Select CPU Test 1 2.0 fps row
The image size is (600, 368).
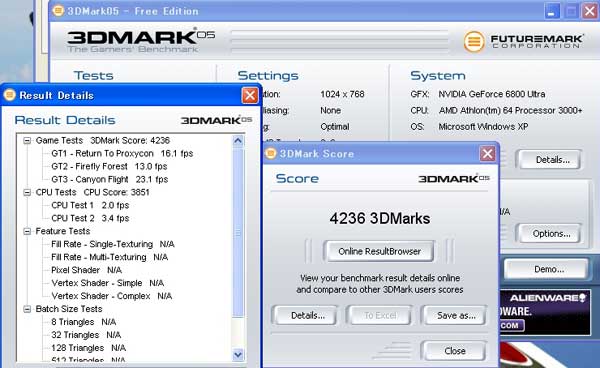pyautogui.click(x=90, y=205)
